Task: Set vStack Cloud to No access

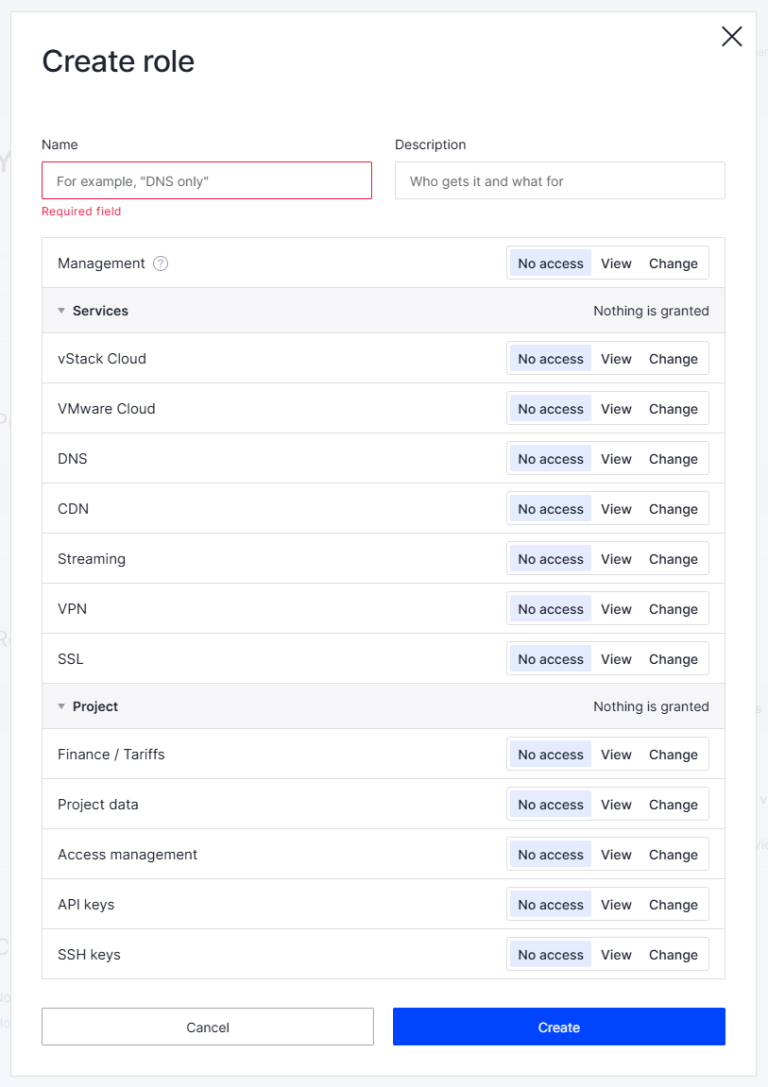Action: (550, 359)
